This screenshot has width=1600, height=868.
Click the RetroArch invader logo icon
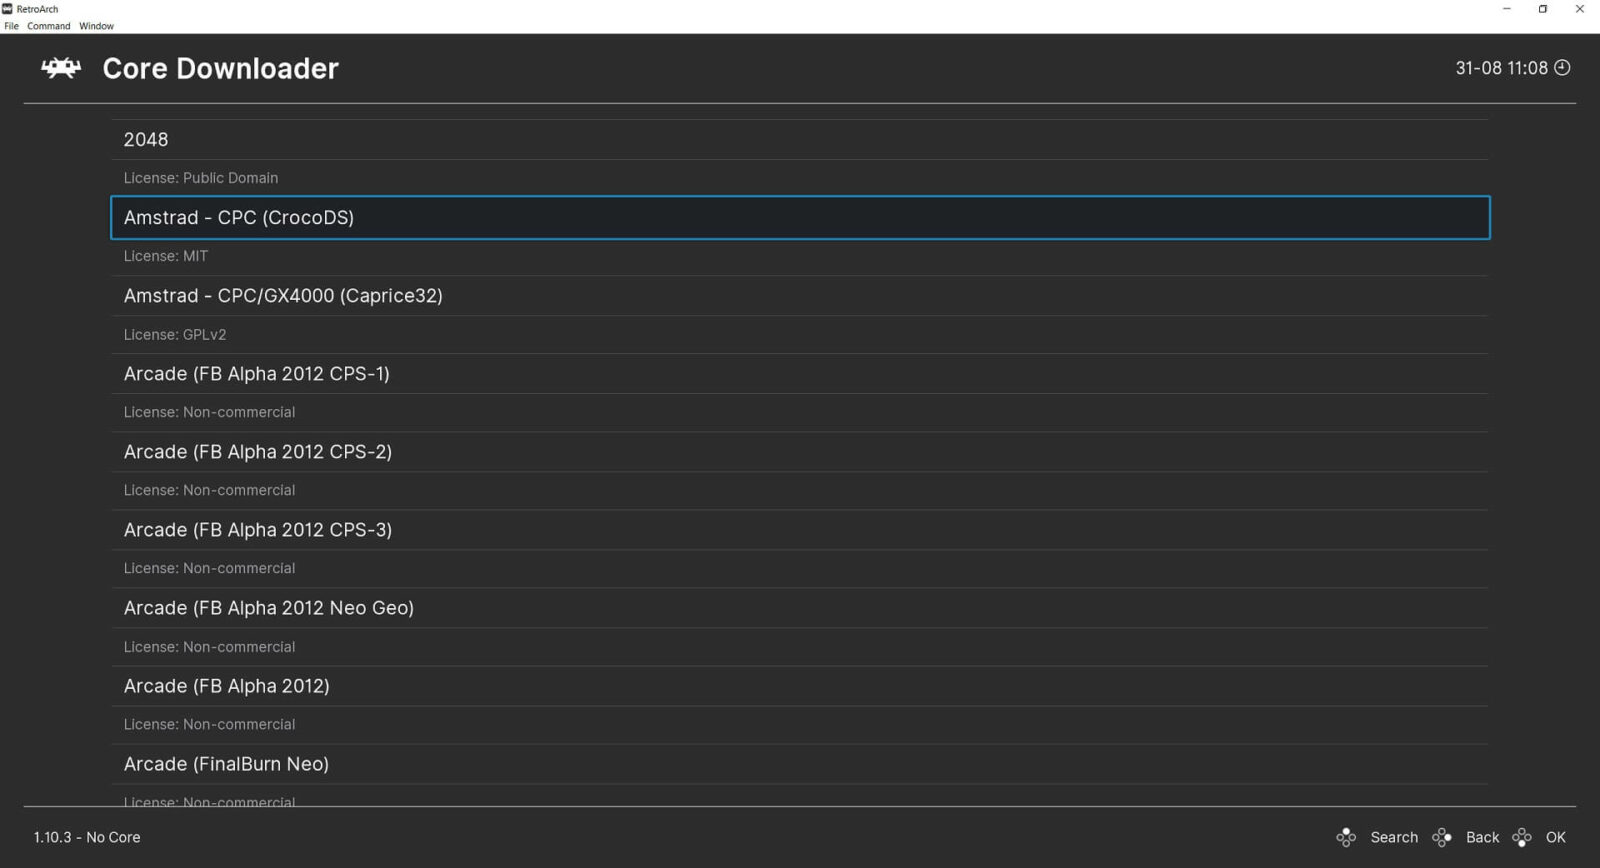pyautogui.click(x=61, y=68)
